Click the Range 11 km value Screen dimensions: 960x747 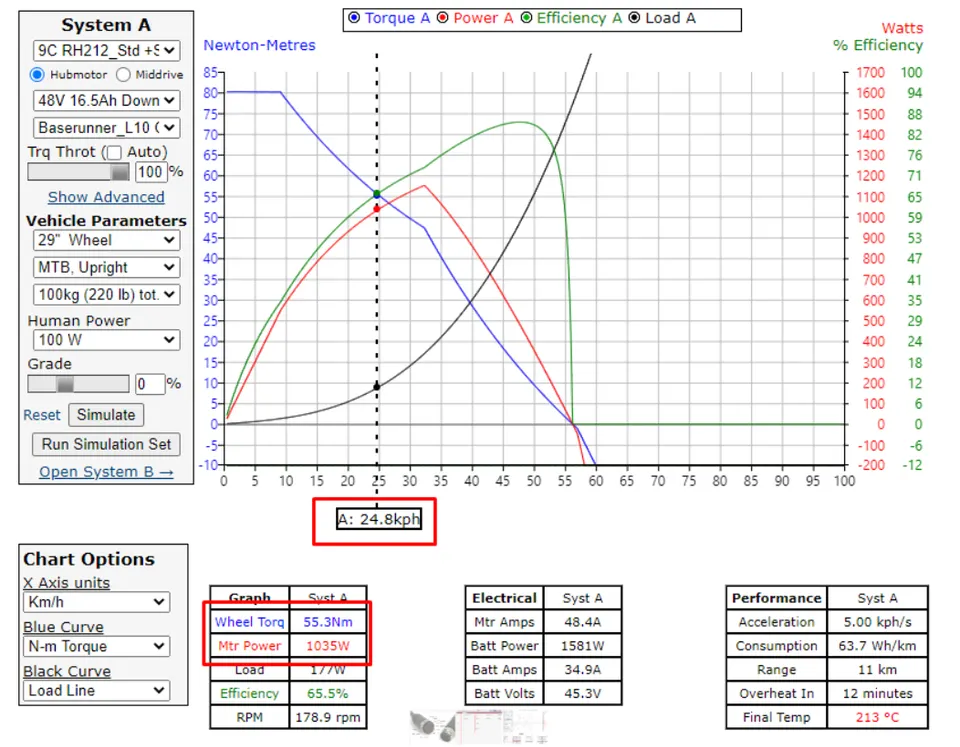click(878, 670)
